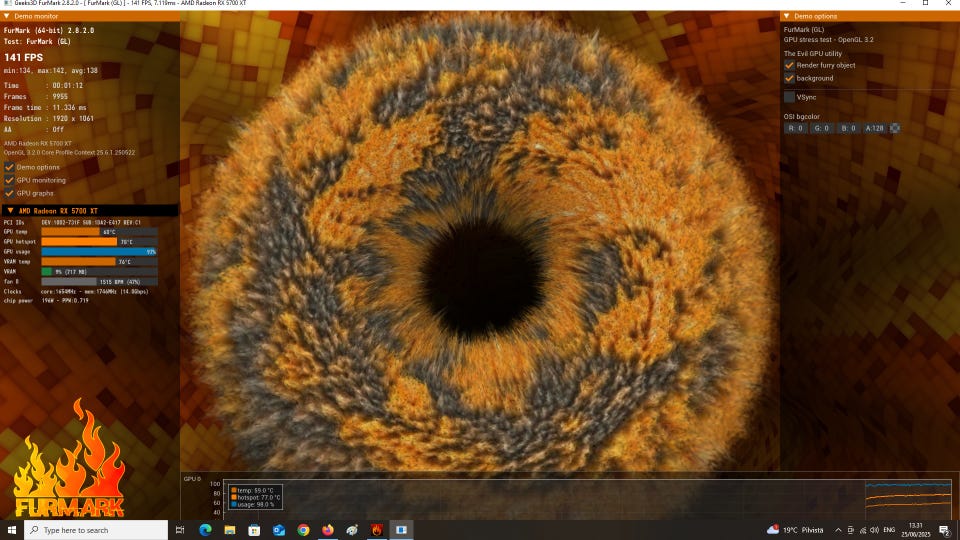Click the fan 0 RPM bar
The width and height of the screenshot is (960, 540).
(99, 282)
